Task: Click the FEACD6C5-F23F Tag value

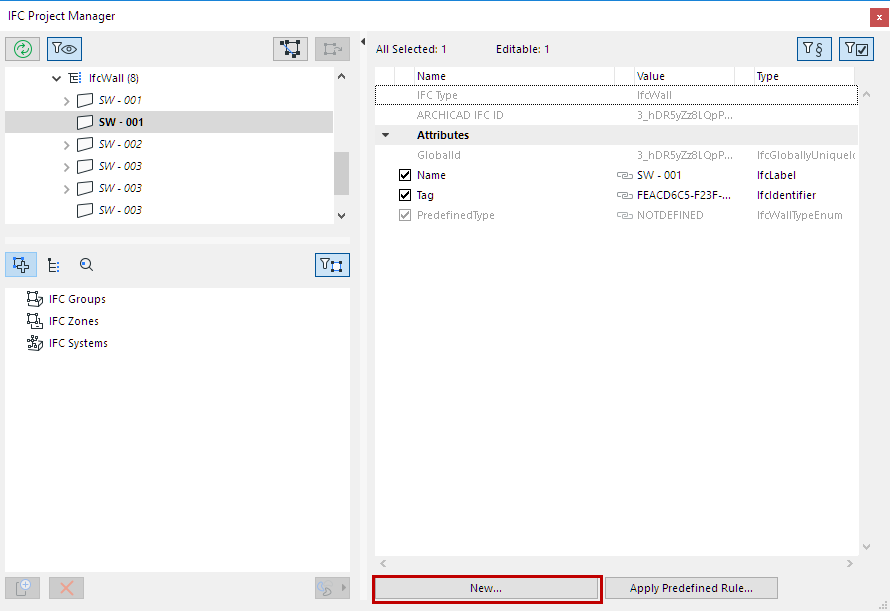Action: click(684, 195)
